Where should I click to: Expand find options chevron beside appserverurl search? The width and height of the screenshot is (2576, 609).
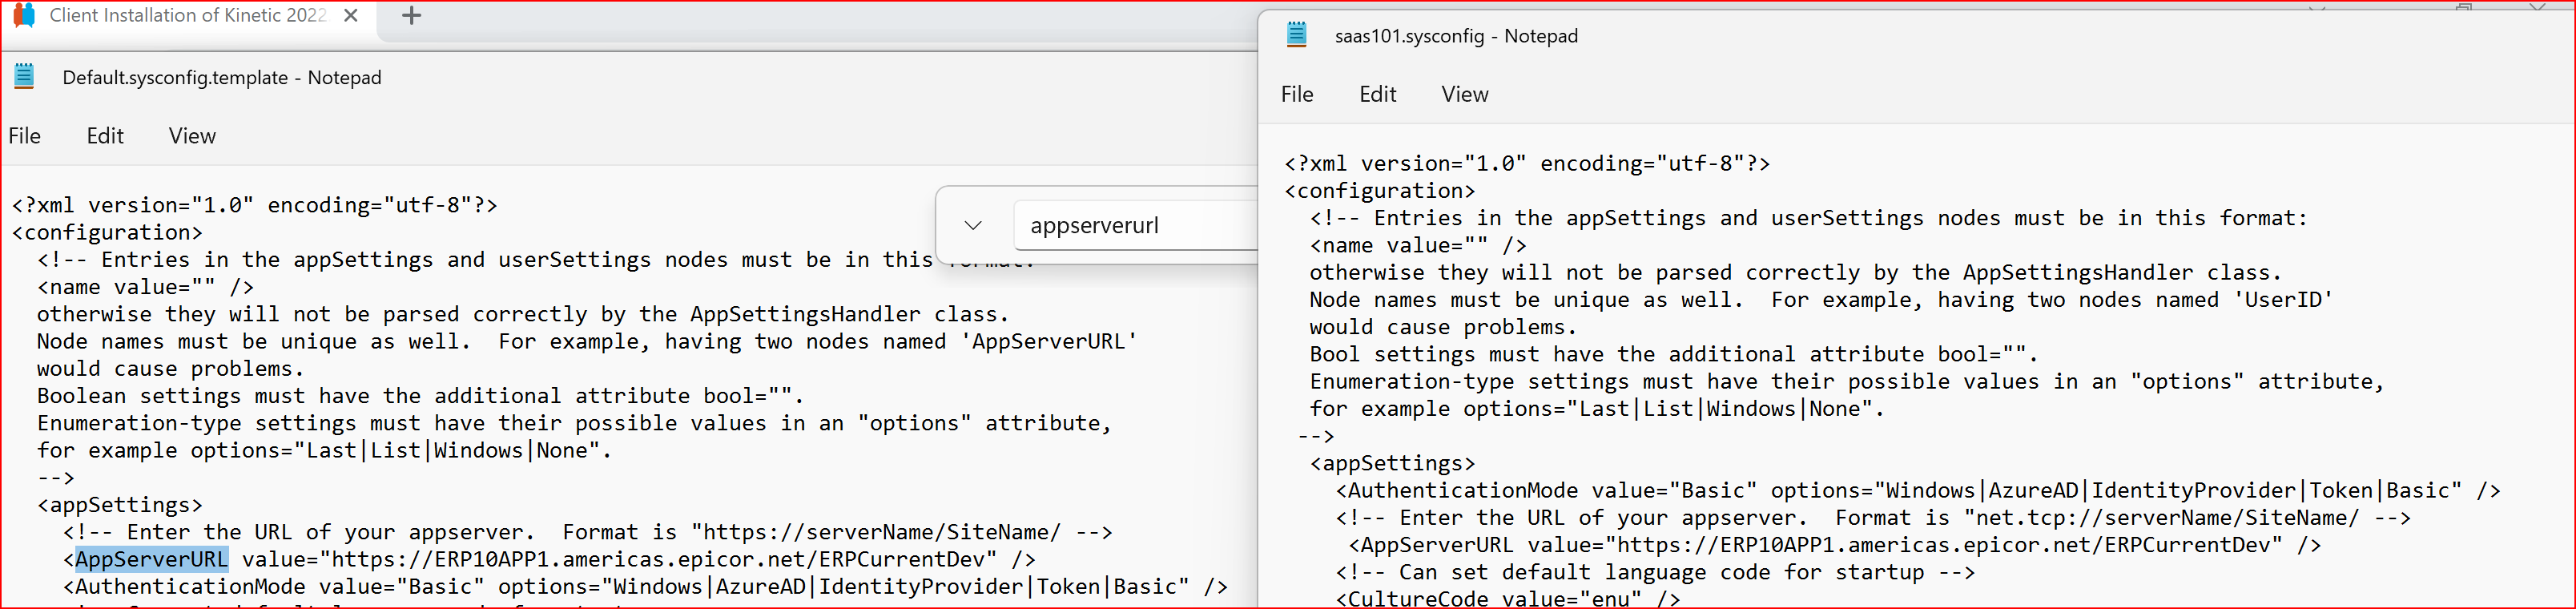[x=973, y=226]
